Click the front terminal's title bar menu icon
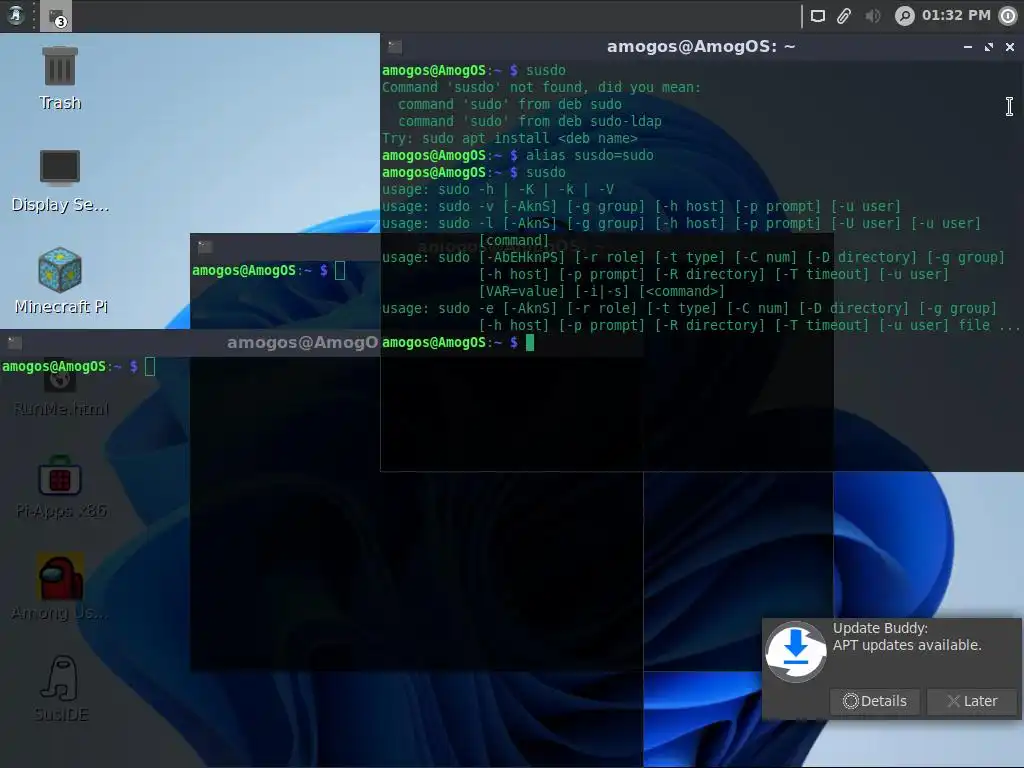Viewport: 1024px width, 768px height. (x=394, y=46)
